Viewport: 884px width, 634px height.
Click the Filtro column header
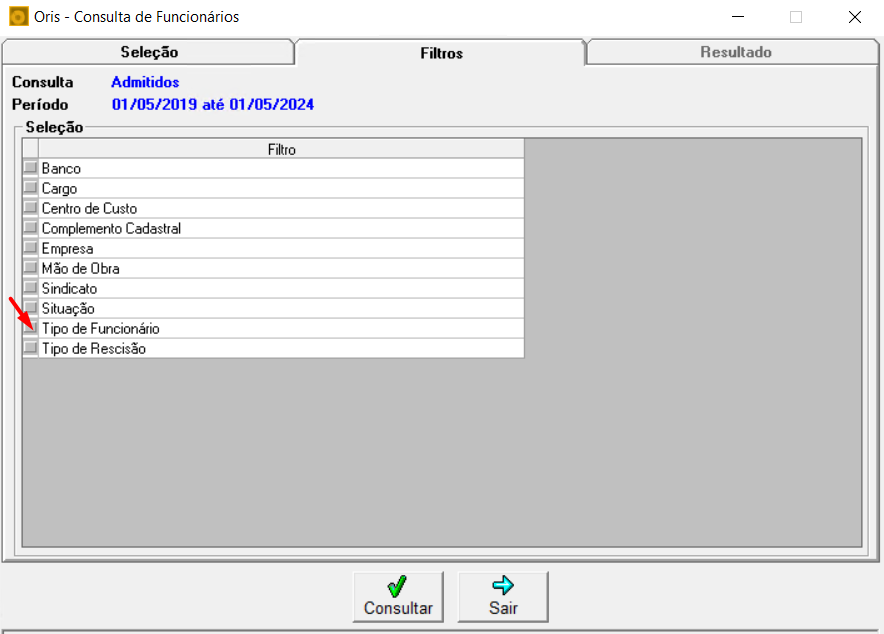click(x=281, y=149)
